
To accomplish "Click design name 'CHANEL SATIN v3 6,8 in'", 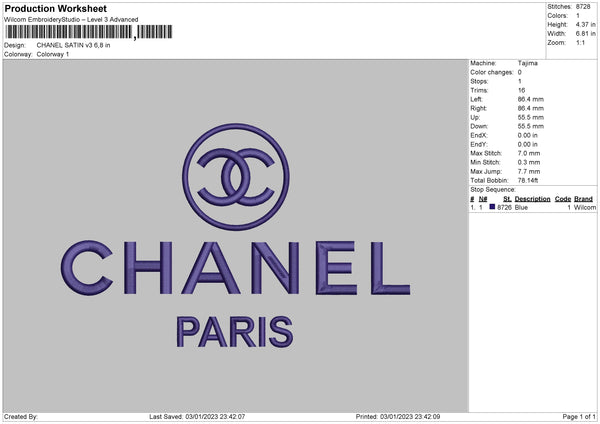I will point(73,45).
